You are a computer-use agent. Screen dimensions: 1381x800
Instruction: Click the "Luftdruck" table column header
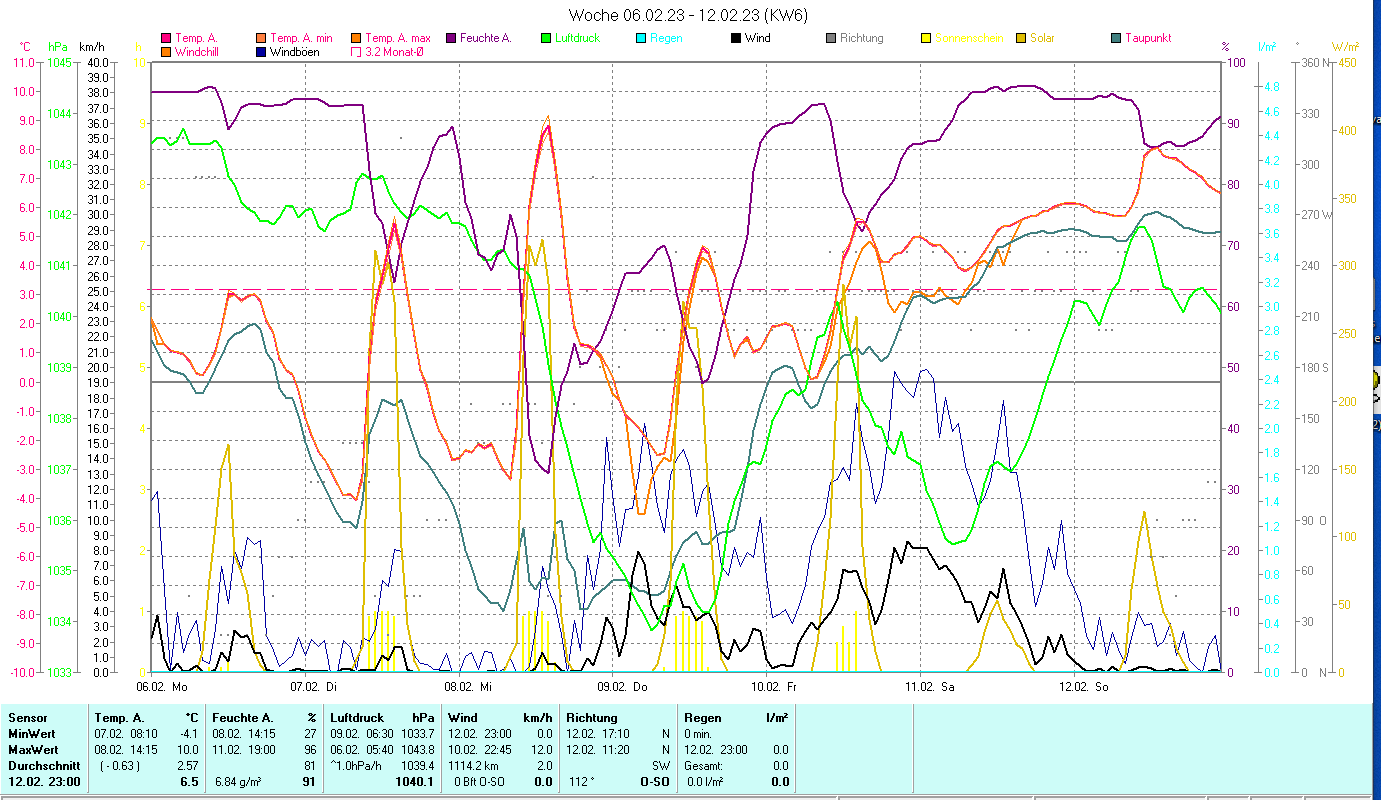pos(357,718)
